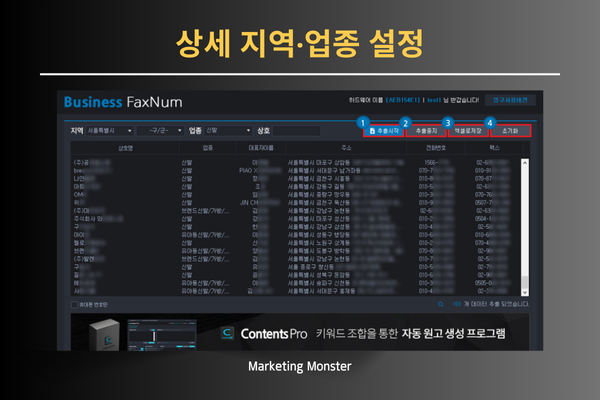Select the row with address 강남구 삼성동
This screenshot has width=600, height=400.
(x=296, y=227)
